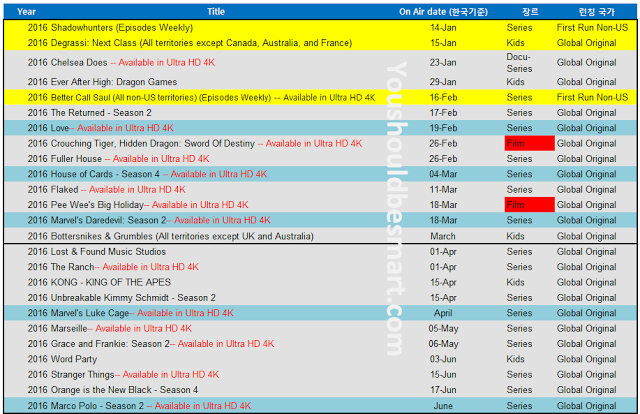Select Marco Polo - Season 2 title
640x414 pixels.
point(151,406)
